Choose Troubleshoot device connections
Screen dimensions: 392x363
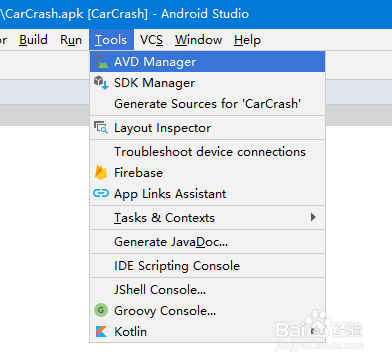pos(207,152)
